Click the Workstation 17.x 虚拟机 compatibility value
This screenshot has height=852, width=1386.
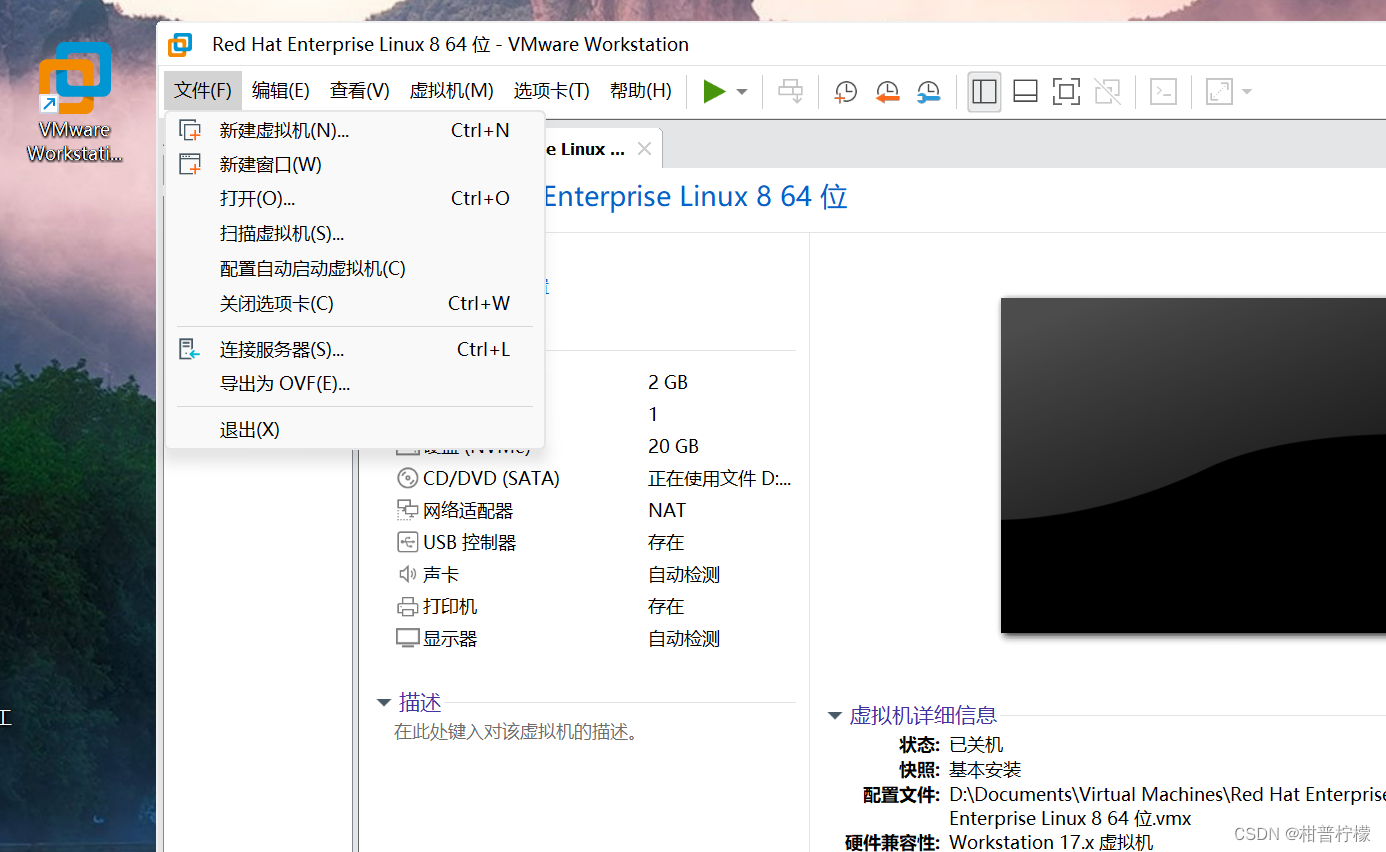1051,842
